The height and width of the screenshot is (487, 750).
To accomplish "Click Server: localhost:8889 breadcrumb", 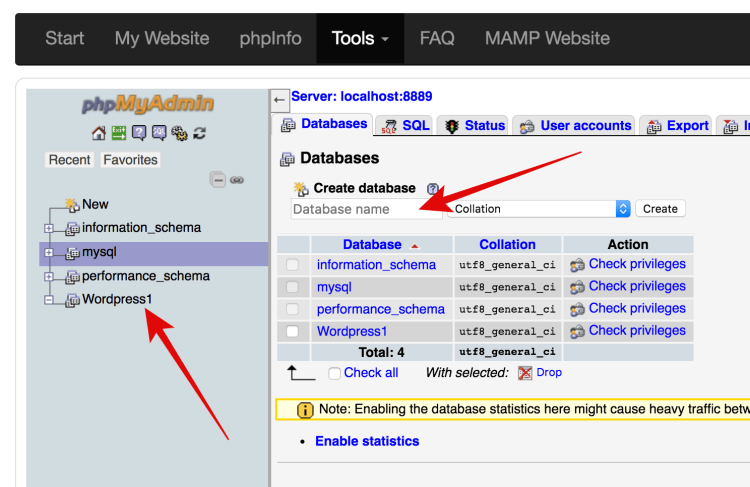I will click(x=362, y=97).
